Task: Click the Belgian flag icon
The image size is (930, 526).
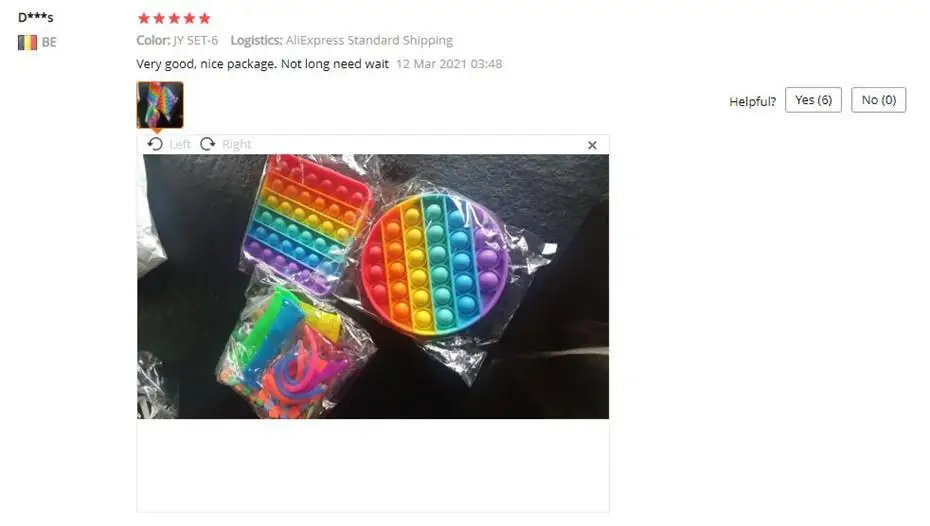Action: (x=27, y=42)
